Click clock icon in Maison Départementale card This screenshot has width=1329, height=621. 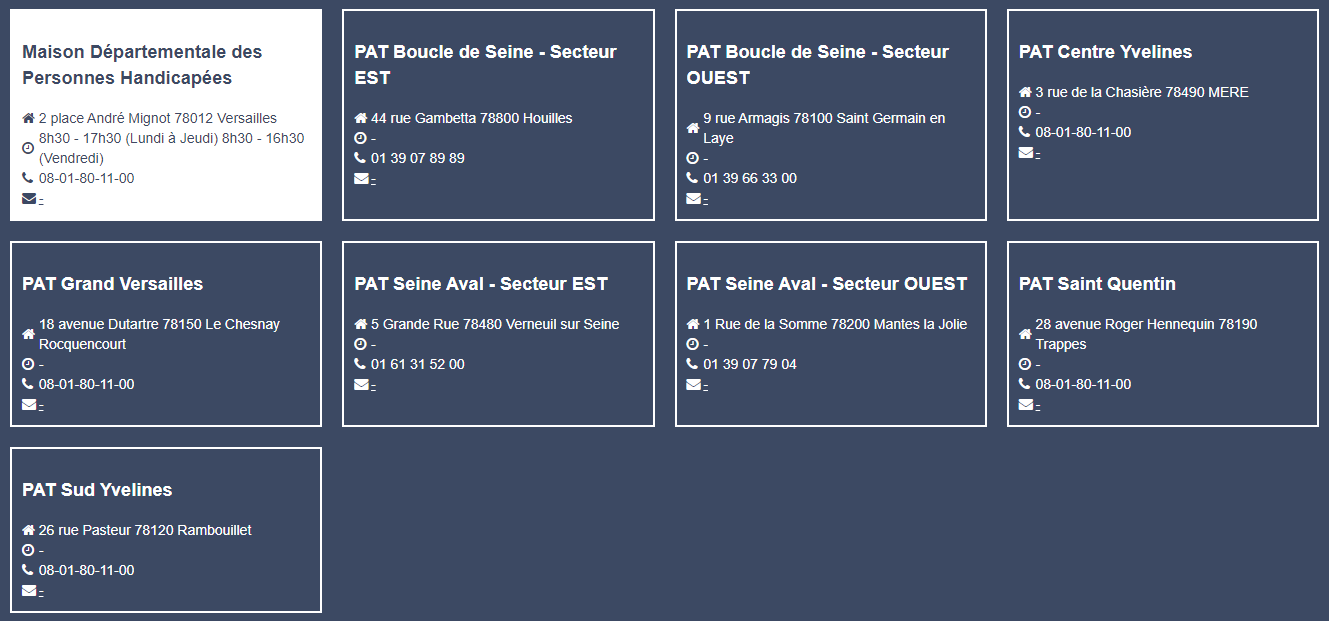coord(28,148)
